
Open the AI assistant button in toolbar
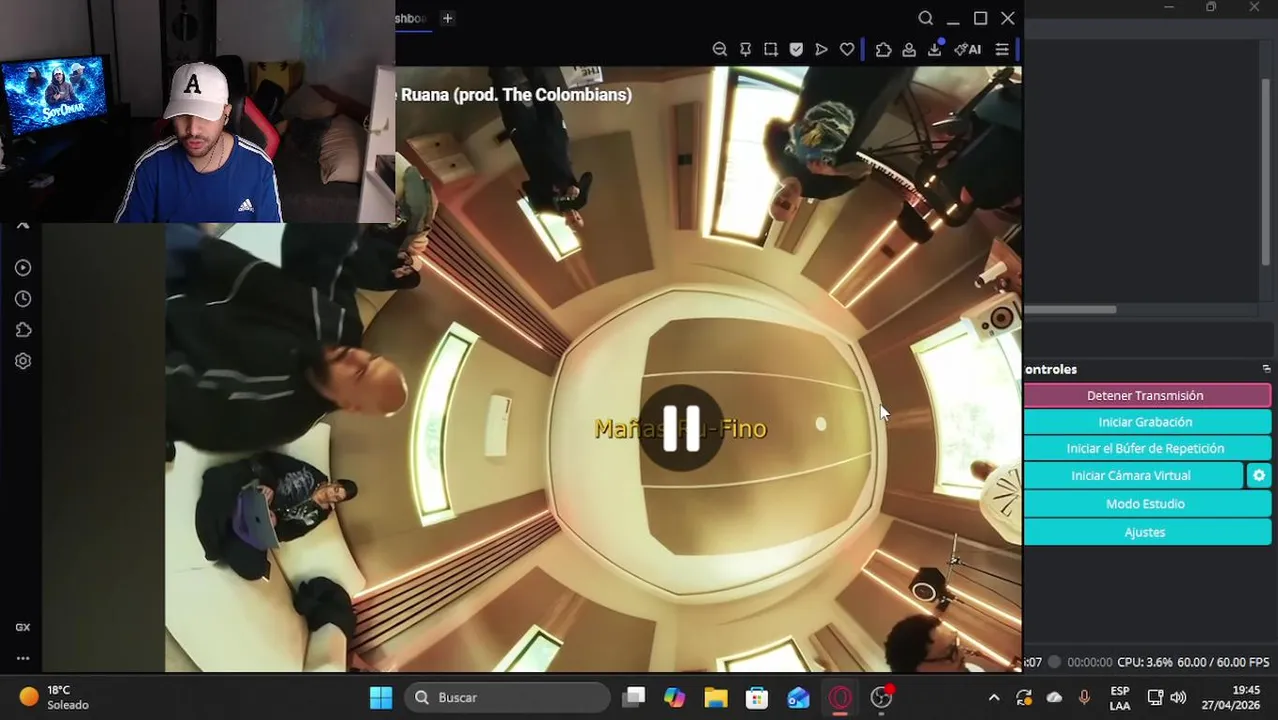[x=967, y=49]
